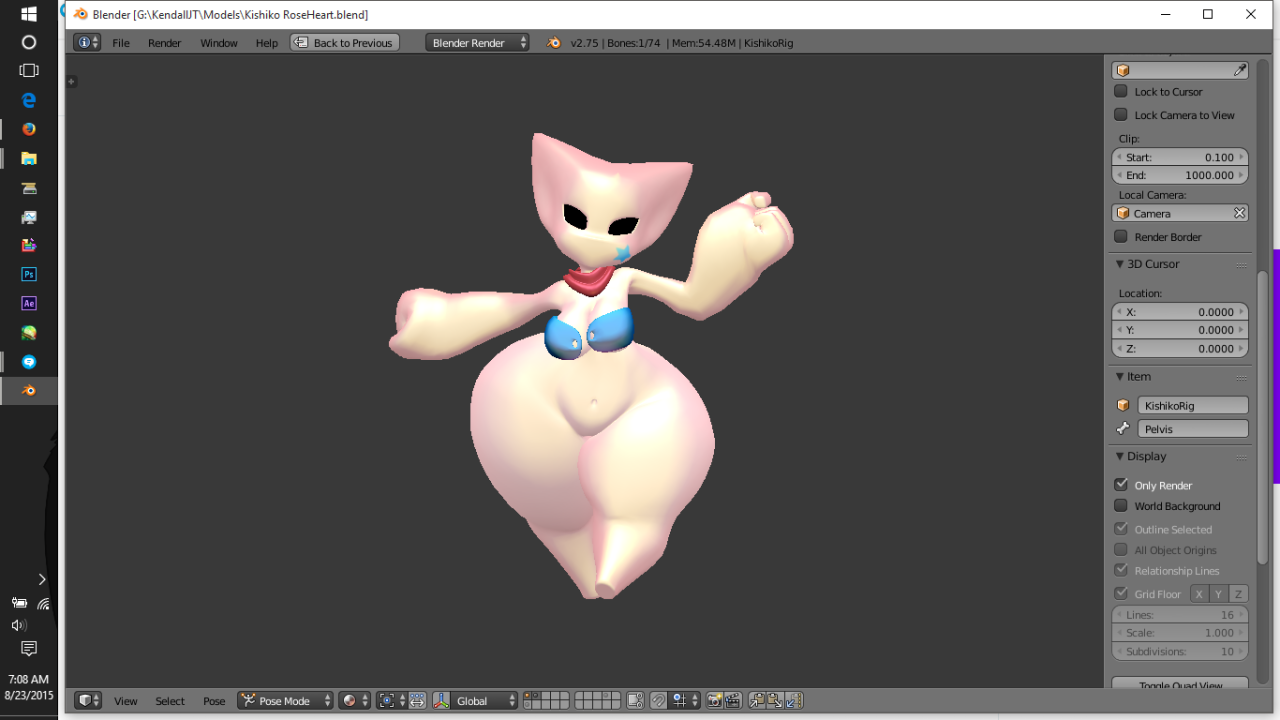Click the copy pose icon
The width and height of the screenshot is (1280, 720).
click(758, 701)
